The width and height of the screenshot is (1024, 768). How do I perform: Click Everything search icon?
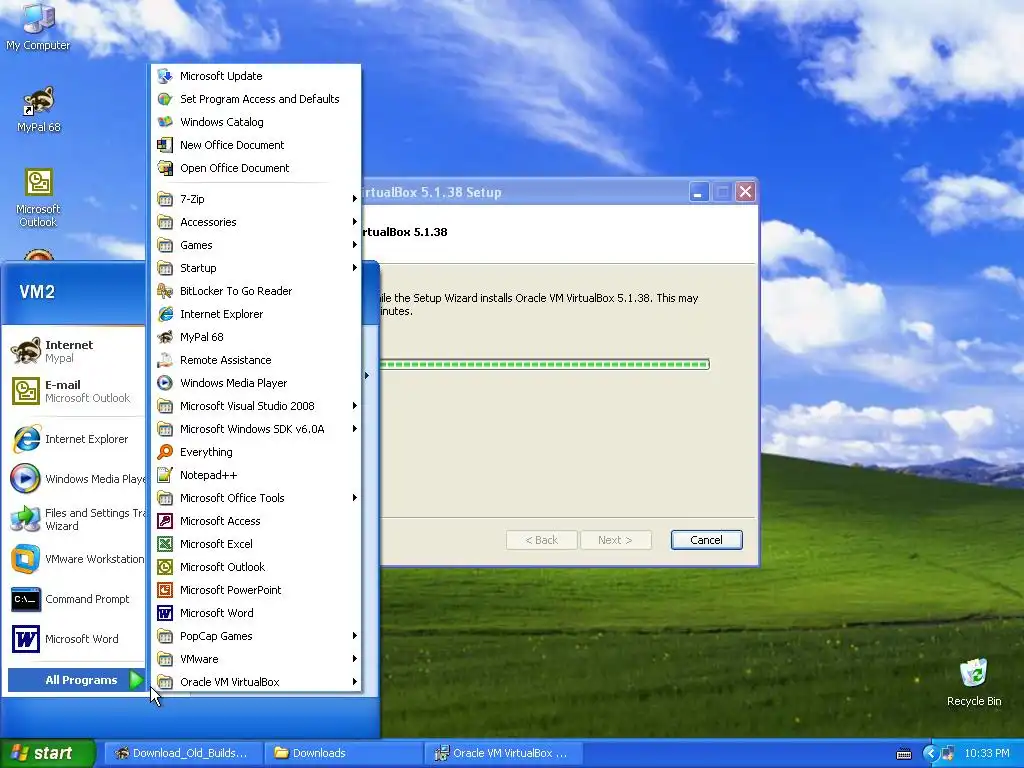click(x=165, y=452)
